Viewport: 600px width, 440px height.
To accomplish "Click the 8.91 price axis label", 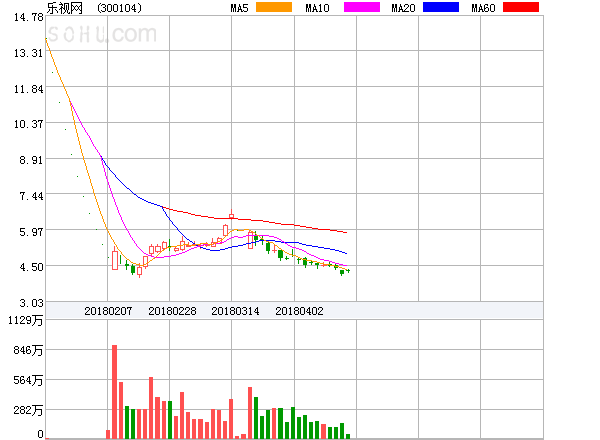I will (x=31, y=160).
